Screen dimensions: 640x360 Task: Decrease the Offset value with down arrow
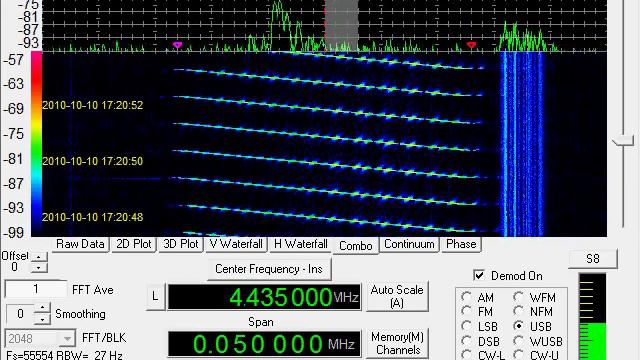point(39,267)
